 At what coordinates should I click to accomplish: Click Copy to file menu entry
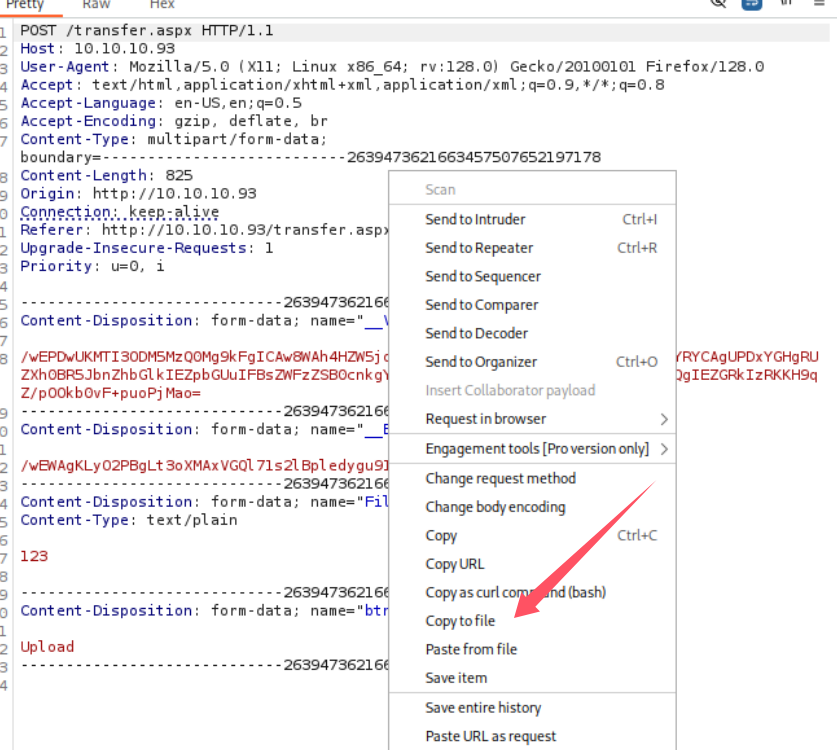point(460,621)
